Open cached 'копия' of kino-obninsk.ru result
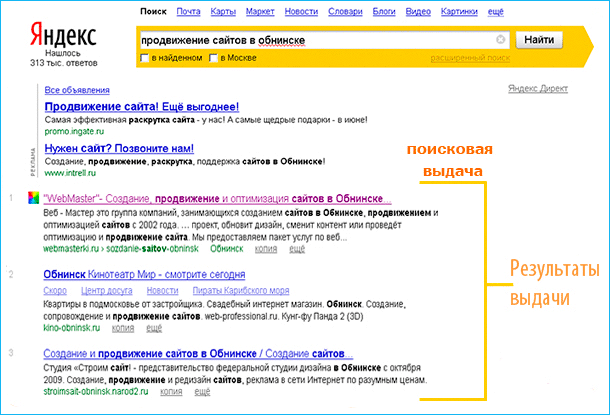610x415 pixels. (123, 328)
